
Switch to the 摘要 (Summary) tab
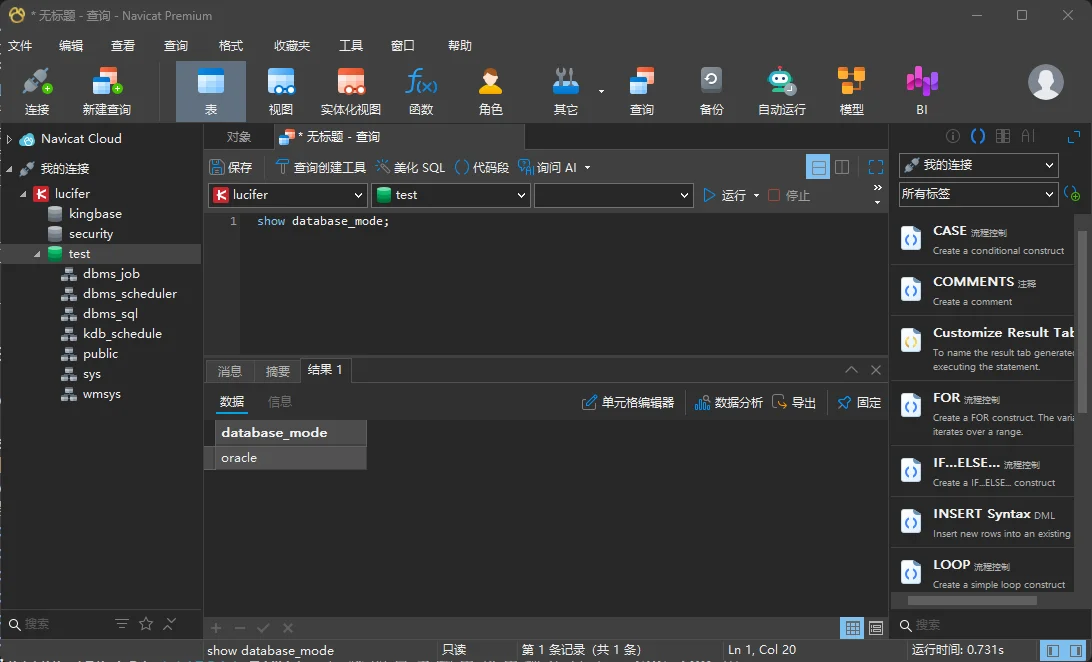[277, 371]
